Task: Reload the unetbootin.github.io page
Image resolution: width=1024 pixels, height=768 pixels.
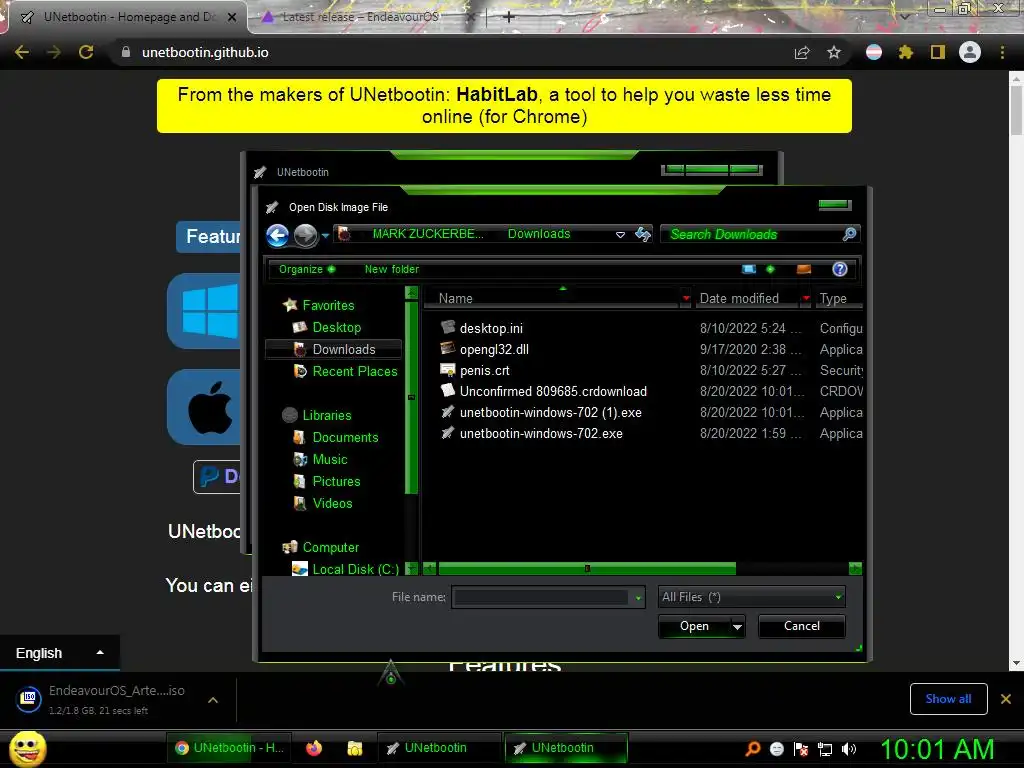Action: point(86,52)
